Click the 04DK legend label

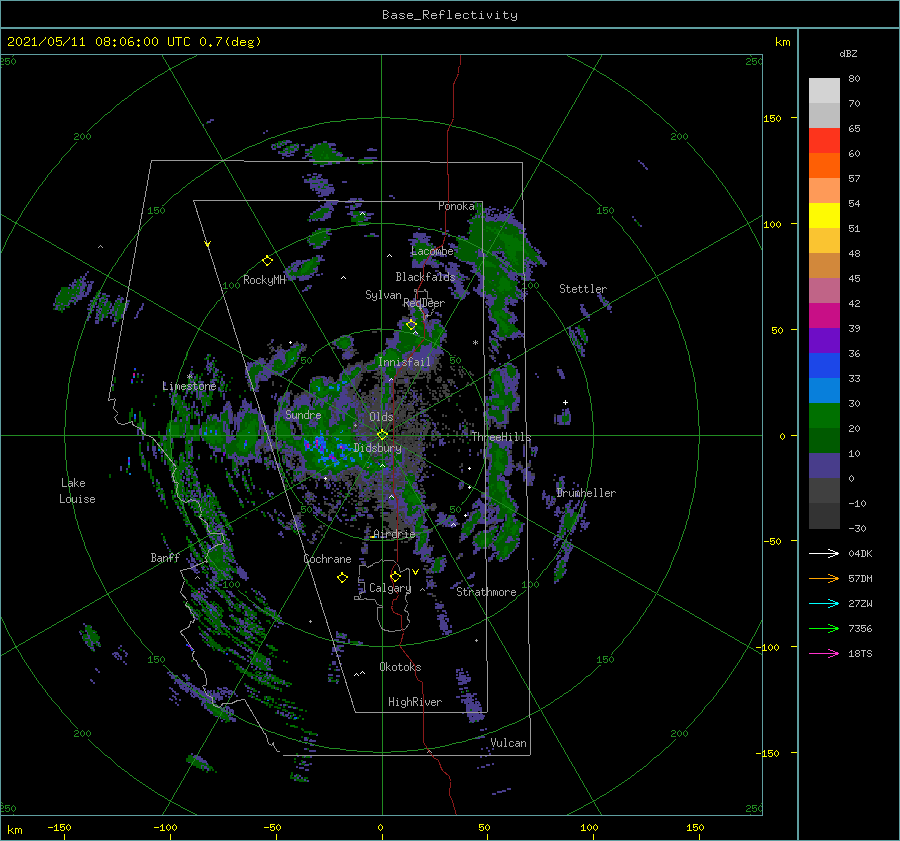860,554
